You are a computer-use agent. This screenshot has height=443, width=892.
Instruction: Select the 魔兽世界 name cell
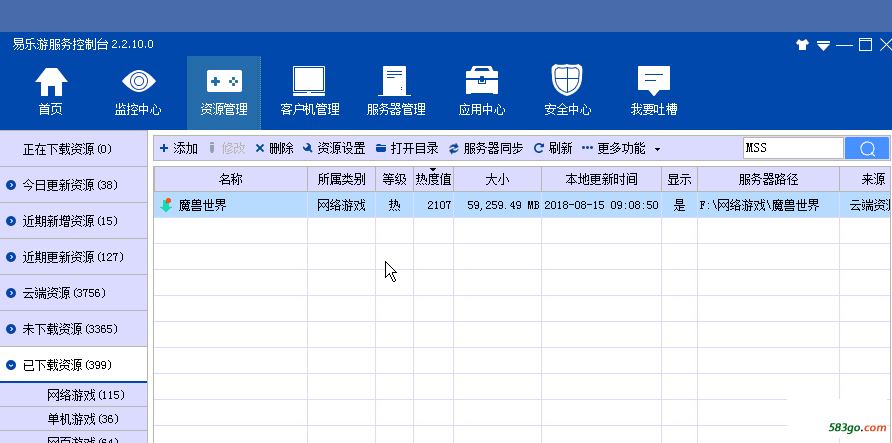(231, 205)
